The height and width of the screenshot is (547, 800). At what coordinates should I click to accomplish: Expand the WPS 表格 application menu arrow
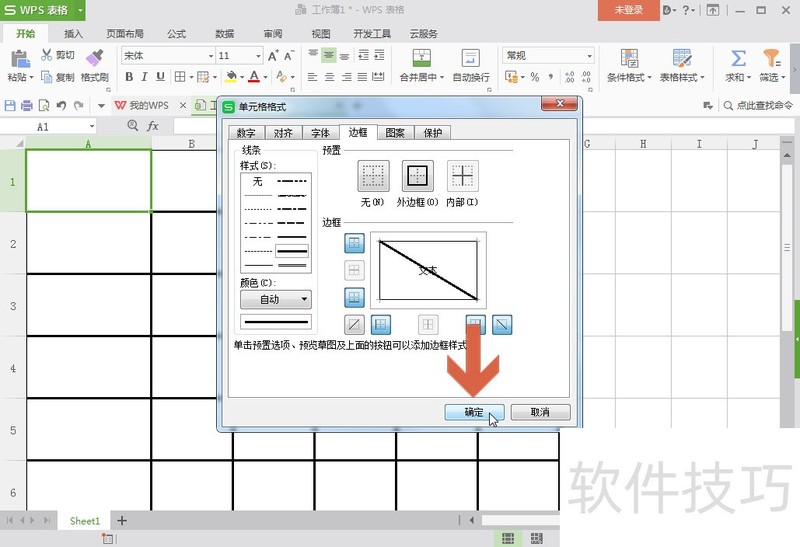(80, 10)
